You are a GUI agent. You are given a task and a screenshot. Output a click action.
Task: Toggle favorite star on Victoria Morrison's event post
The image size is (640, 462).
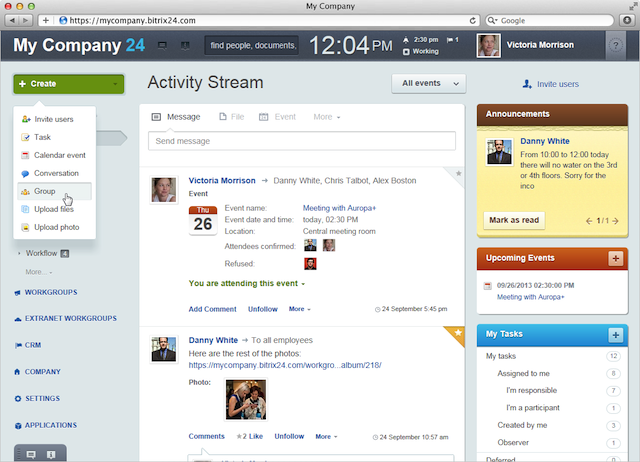pyautogui.click(x=459, y=173)
